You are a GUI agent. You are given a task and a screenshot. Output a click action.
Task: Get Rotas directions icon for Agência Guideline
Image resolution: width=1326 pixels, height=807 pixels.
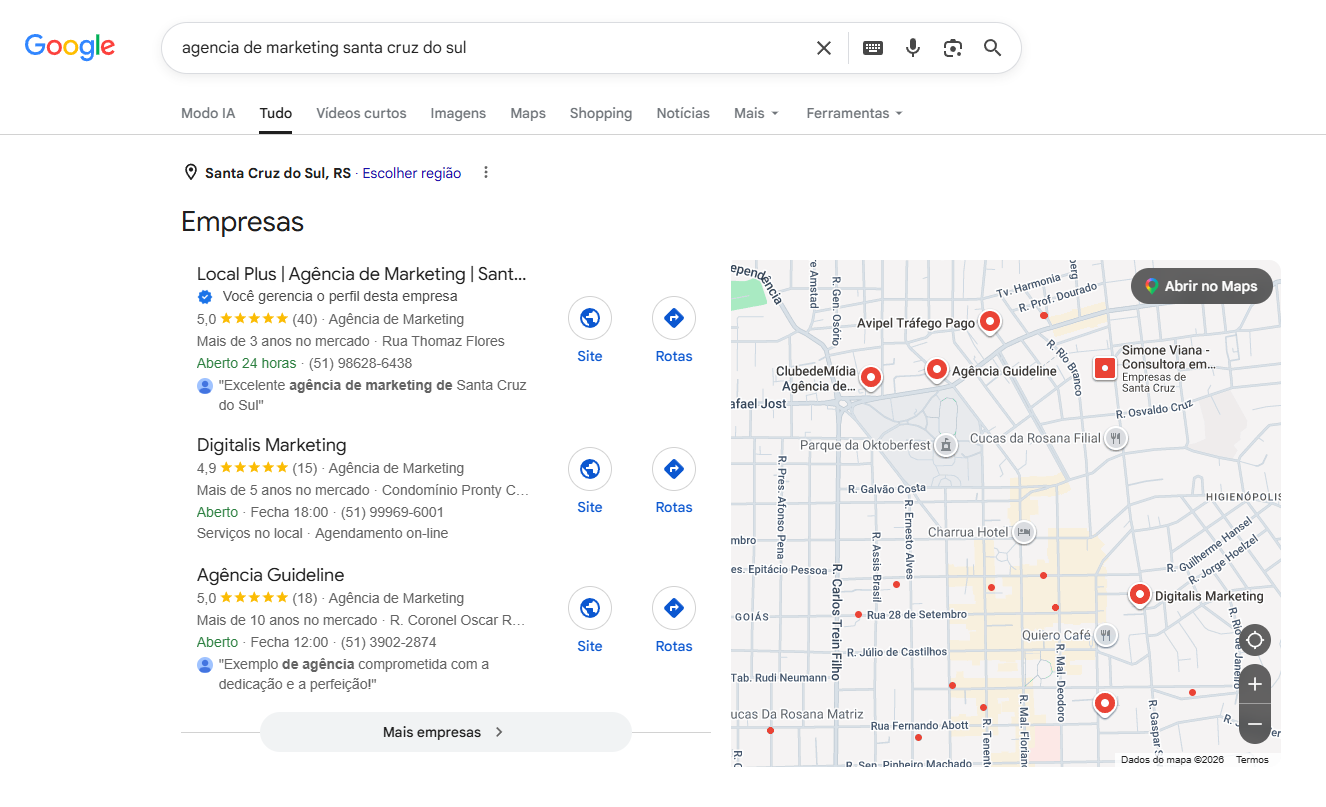674,608
